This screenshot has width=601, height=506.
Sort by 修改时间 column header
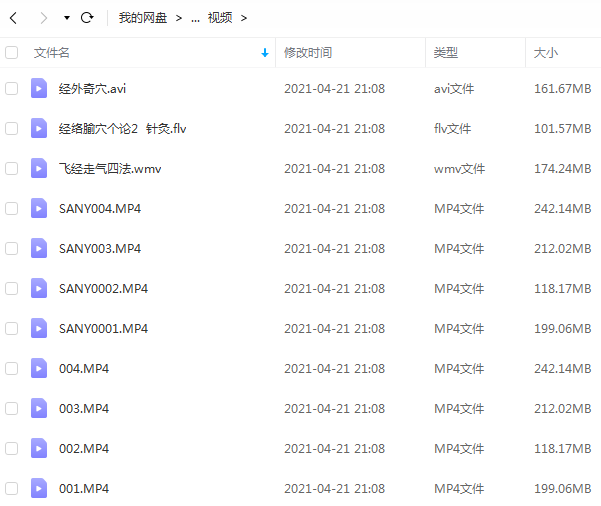coord(308,53)
